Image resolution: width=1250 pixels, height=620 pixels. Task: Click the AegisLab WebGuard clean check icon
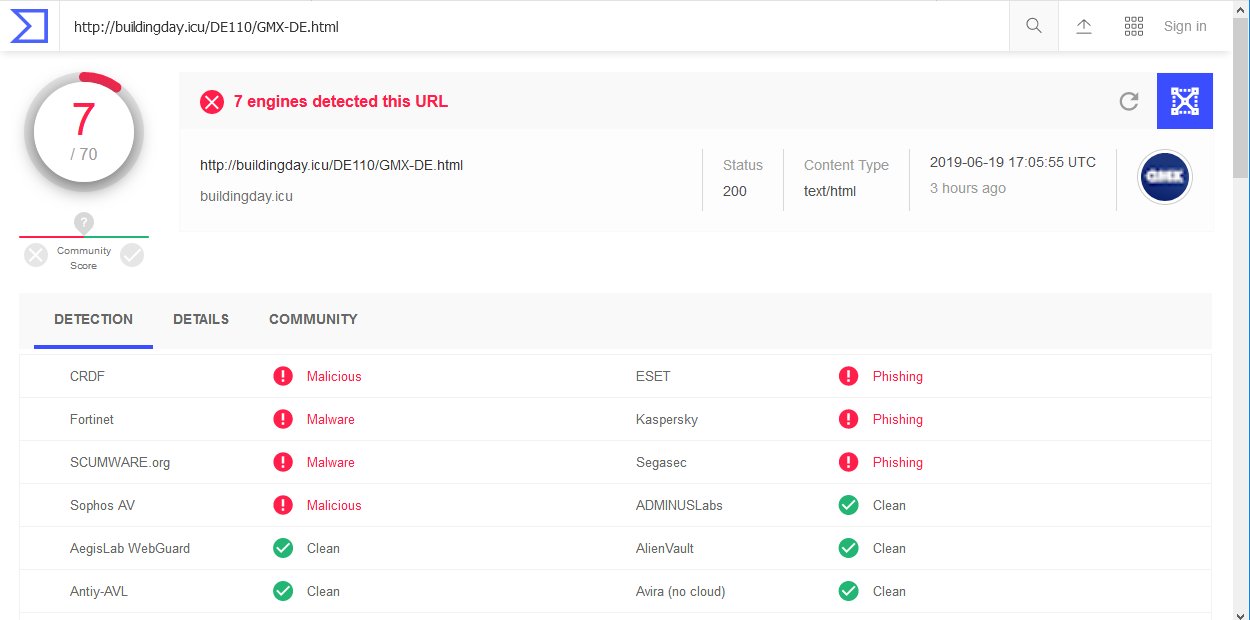pos(283,548)
